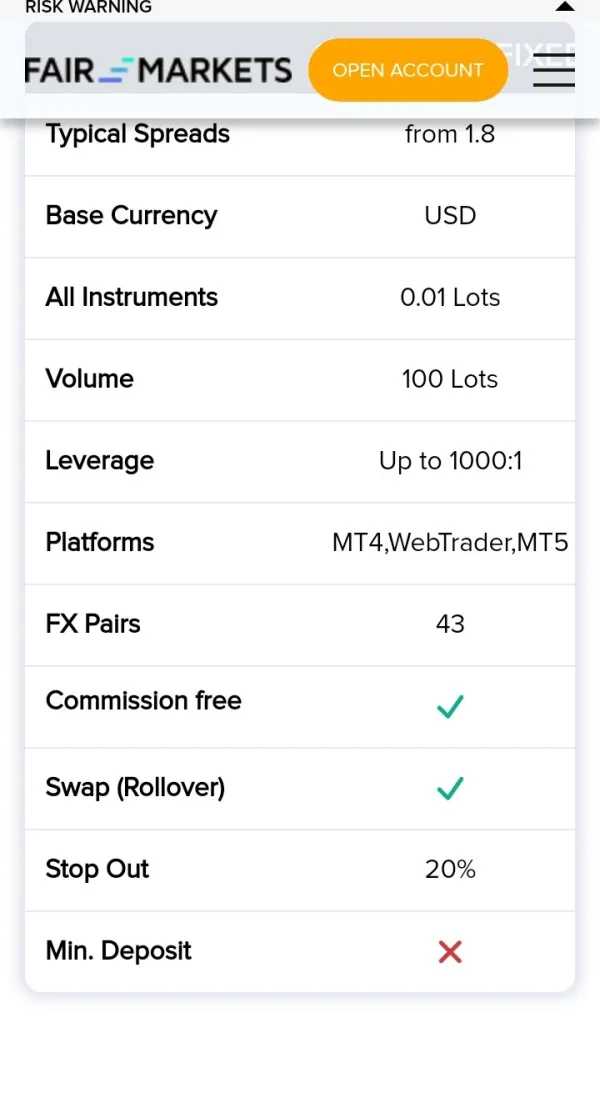The image size is (600, 1103).
Task: Click the MT4,WebTrader,MT5 platforms text
Action: coord(450,543)
